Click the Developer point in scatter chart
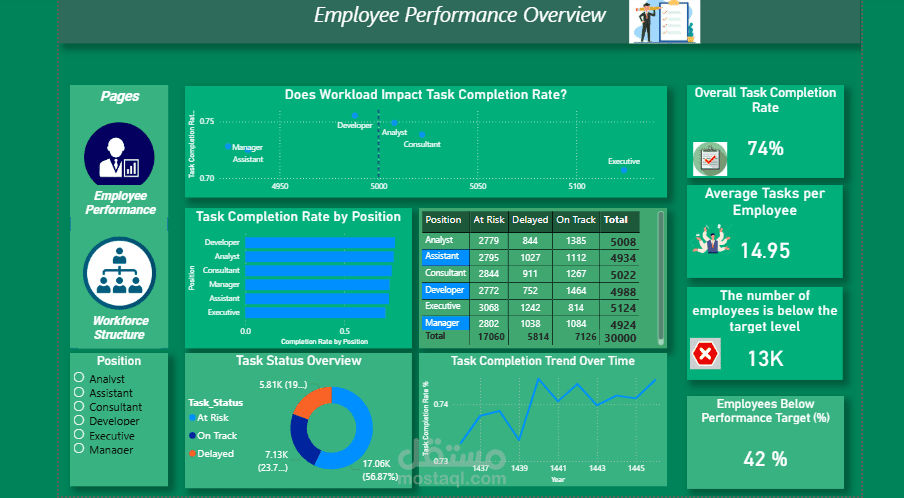Screen dimensions: 904x498 pyautogui.click(x=355, y=116)
